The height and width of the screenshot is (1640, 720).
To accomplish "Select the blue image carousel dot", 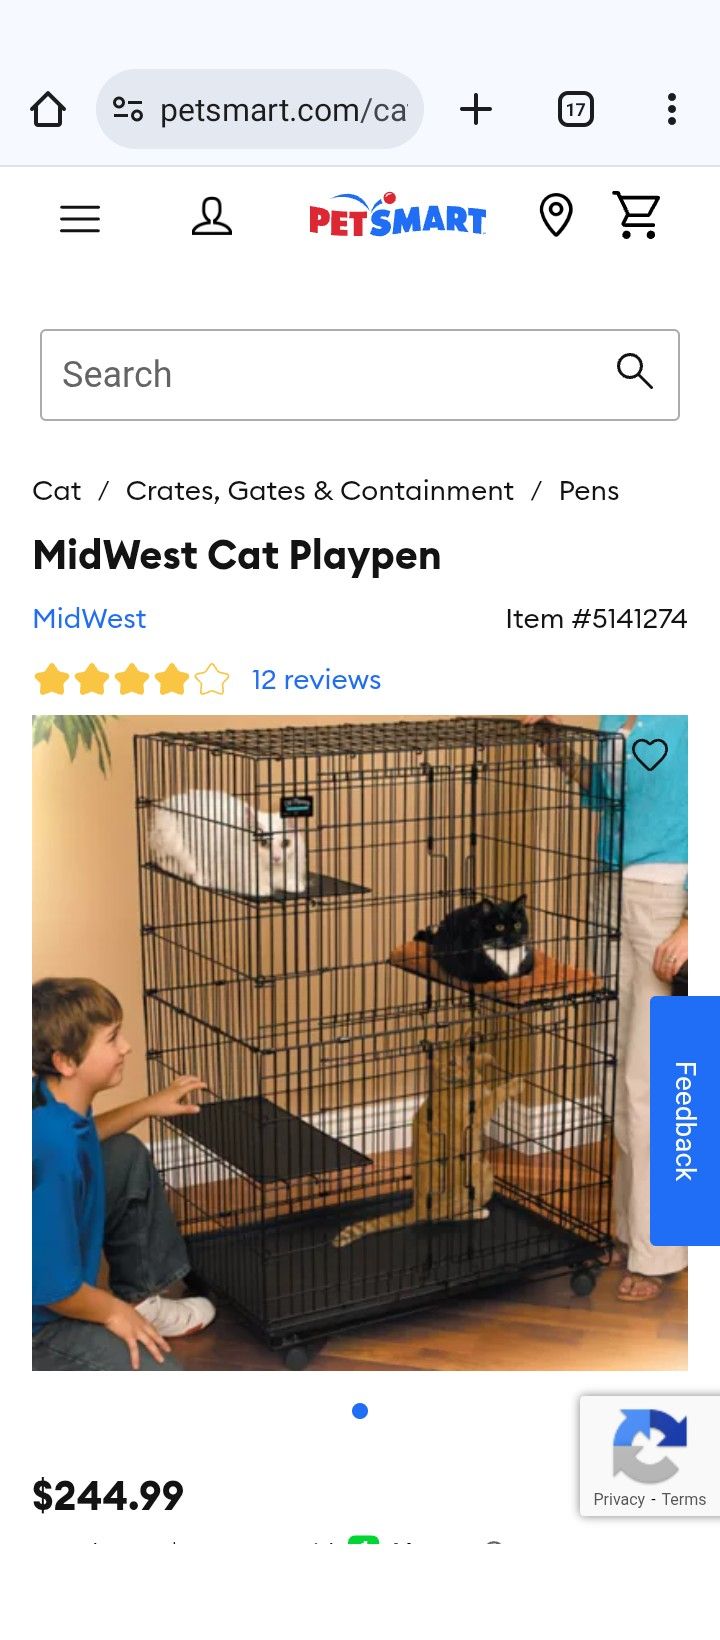I will tap(360, 1411).
